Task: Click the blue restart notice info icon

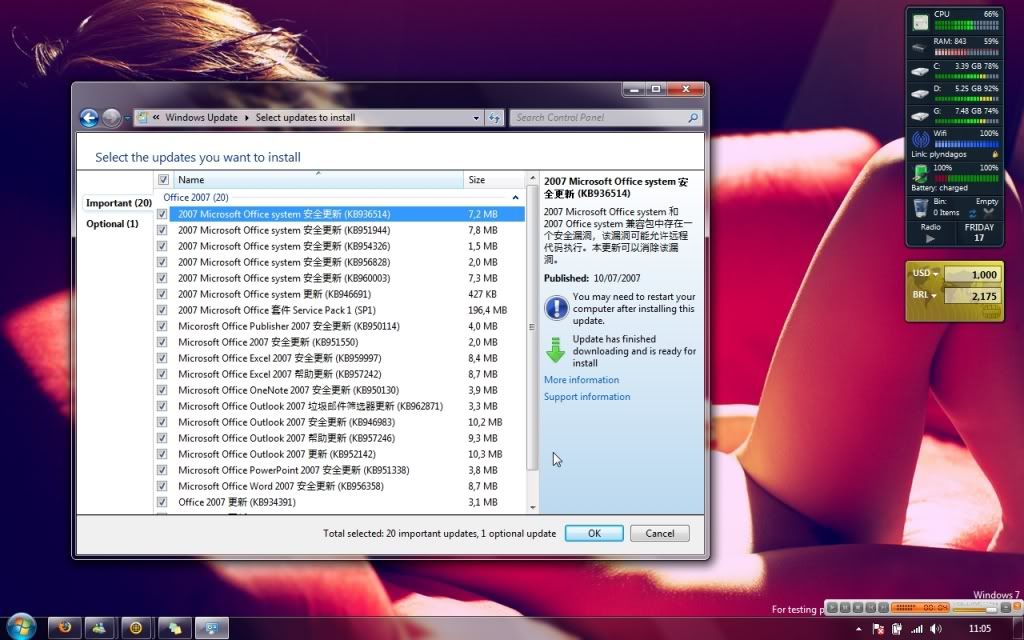Action: (556, 308)
